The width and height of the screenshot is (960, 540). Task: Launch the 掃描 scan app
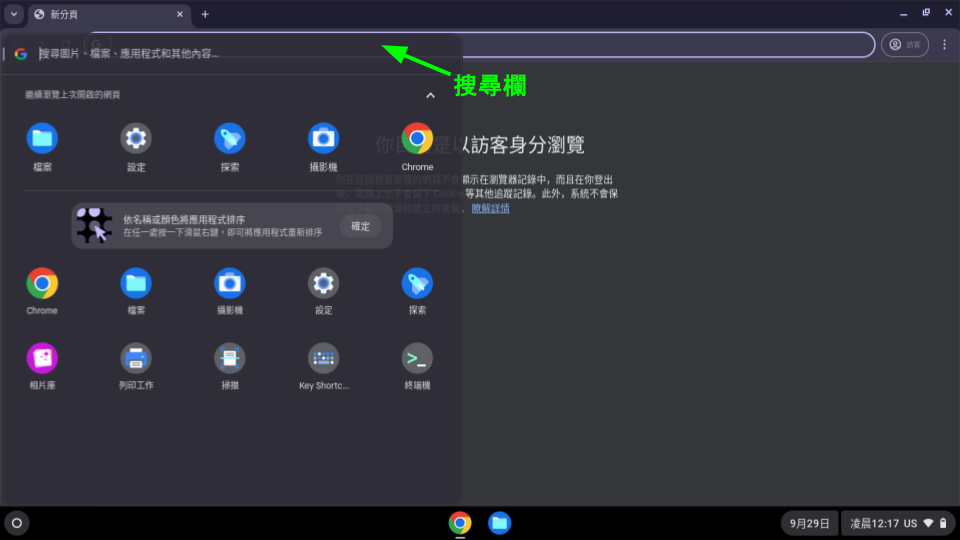tap(230, 358)
